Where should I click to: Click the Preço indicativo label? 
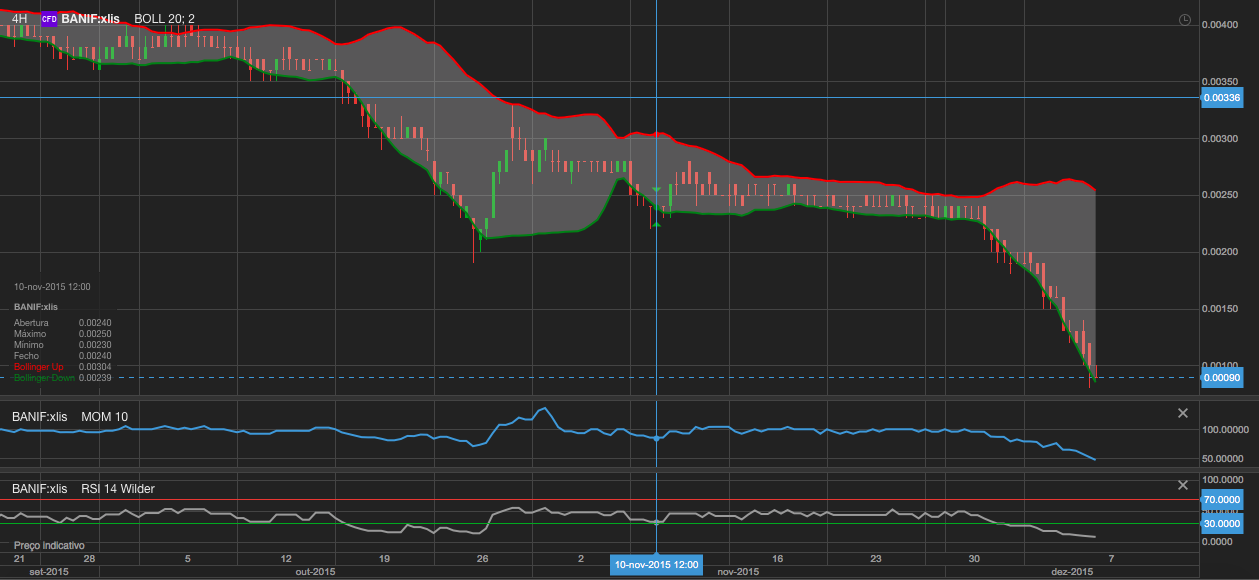[50, 546]
